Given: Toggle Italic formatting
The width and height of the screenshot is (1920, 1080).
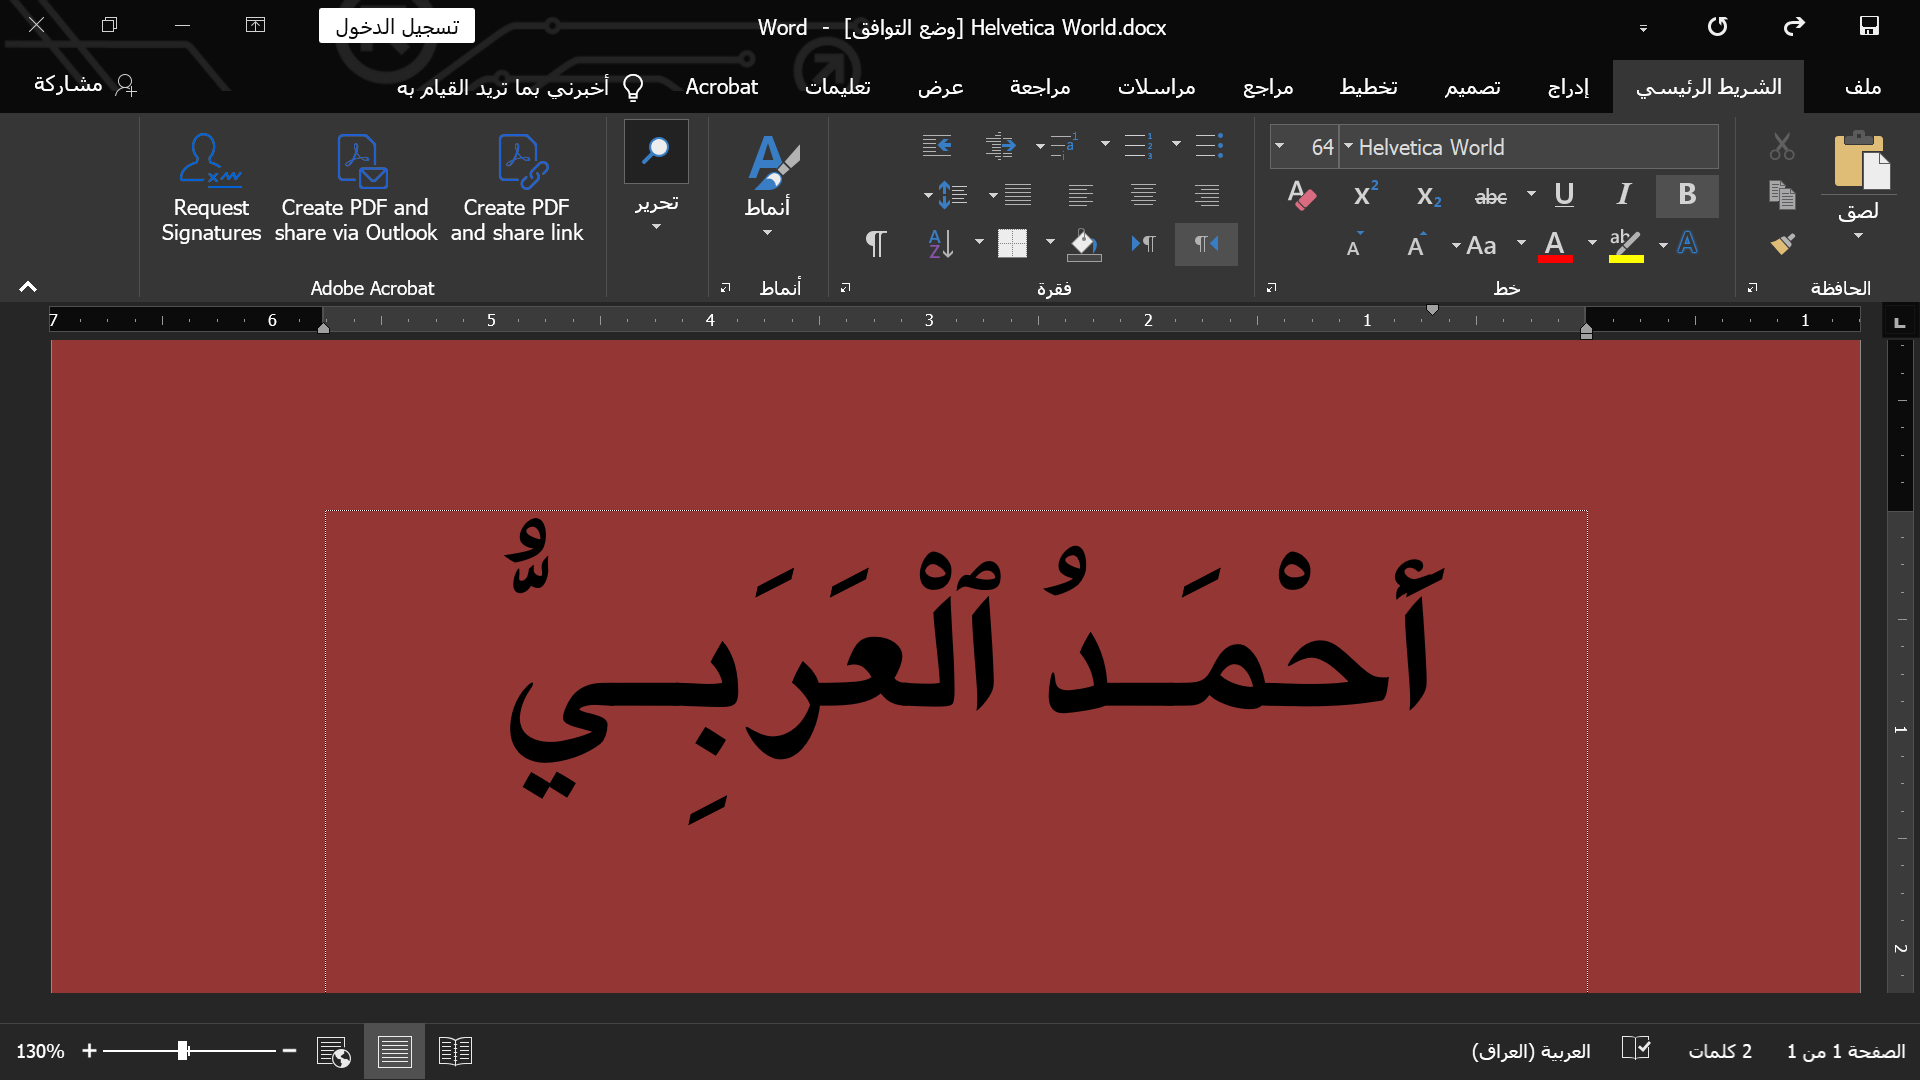Looking at the screenshot, I should point(1624,195).
